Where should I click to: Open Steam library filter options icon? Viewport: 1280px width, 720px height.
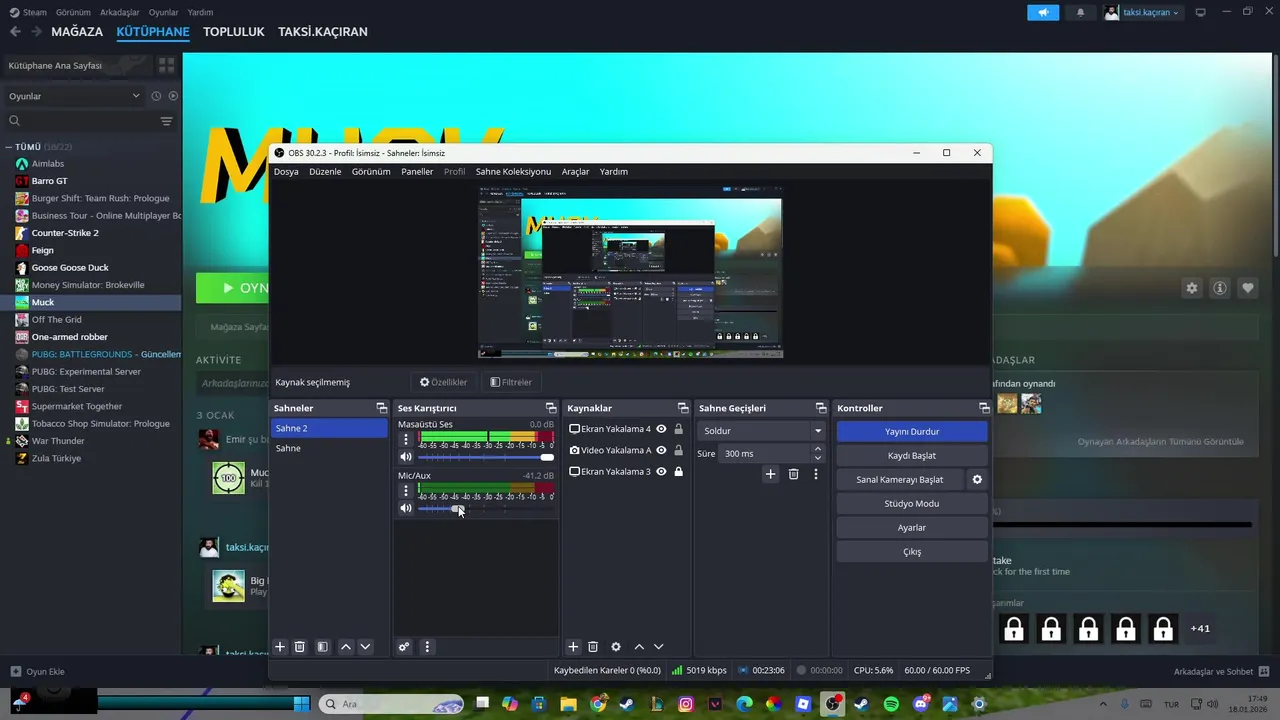tap(166, 121)
